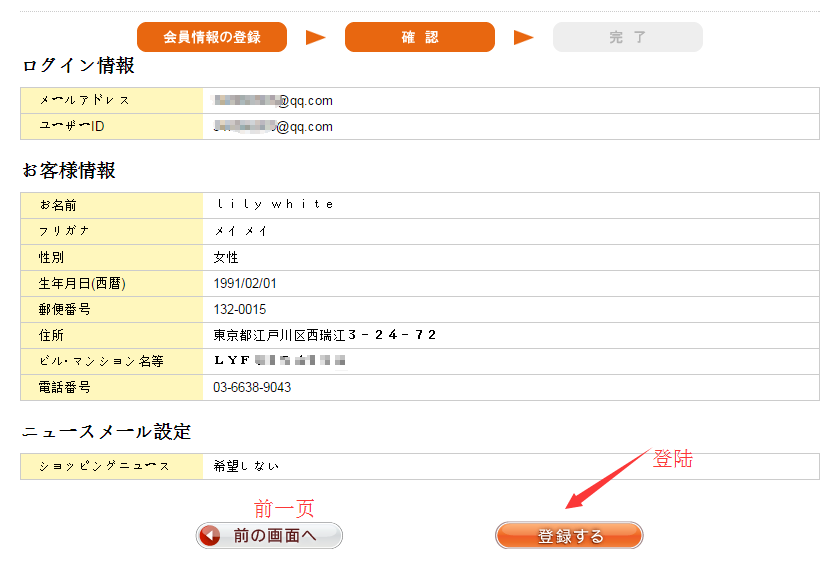The height and width of the screenshot is (570, 820).
Task: Click the ログイン情報 section heading
Action: (x=78, y=67)
